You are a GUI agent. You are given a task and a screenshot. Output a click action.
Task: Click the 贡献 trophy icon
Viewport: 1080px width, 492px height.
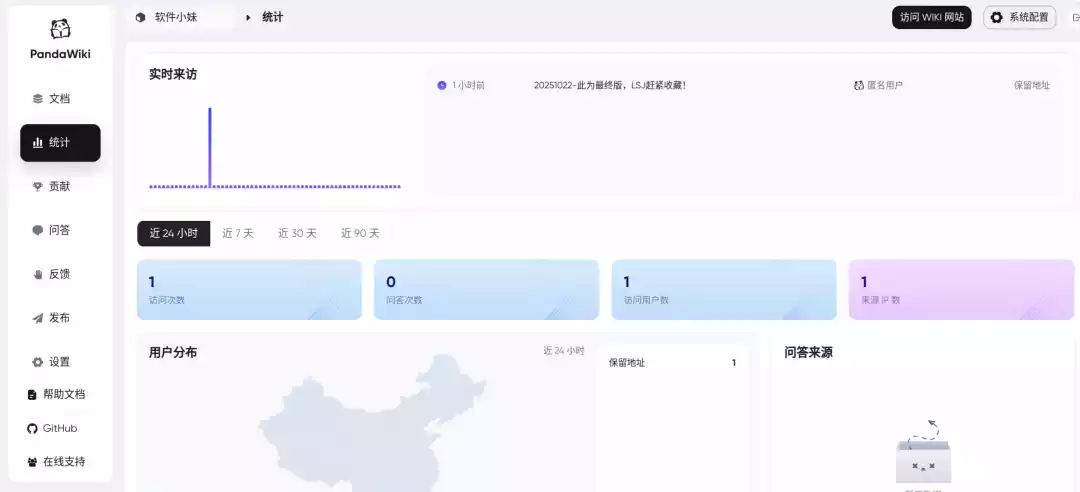point(38,186)
